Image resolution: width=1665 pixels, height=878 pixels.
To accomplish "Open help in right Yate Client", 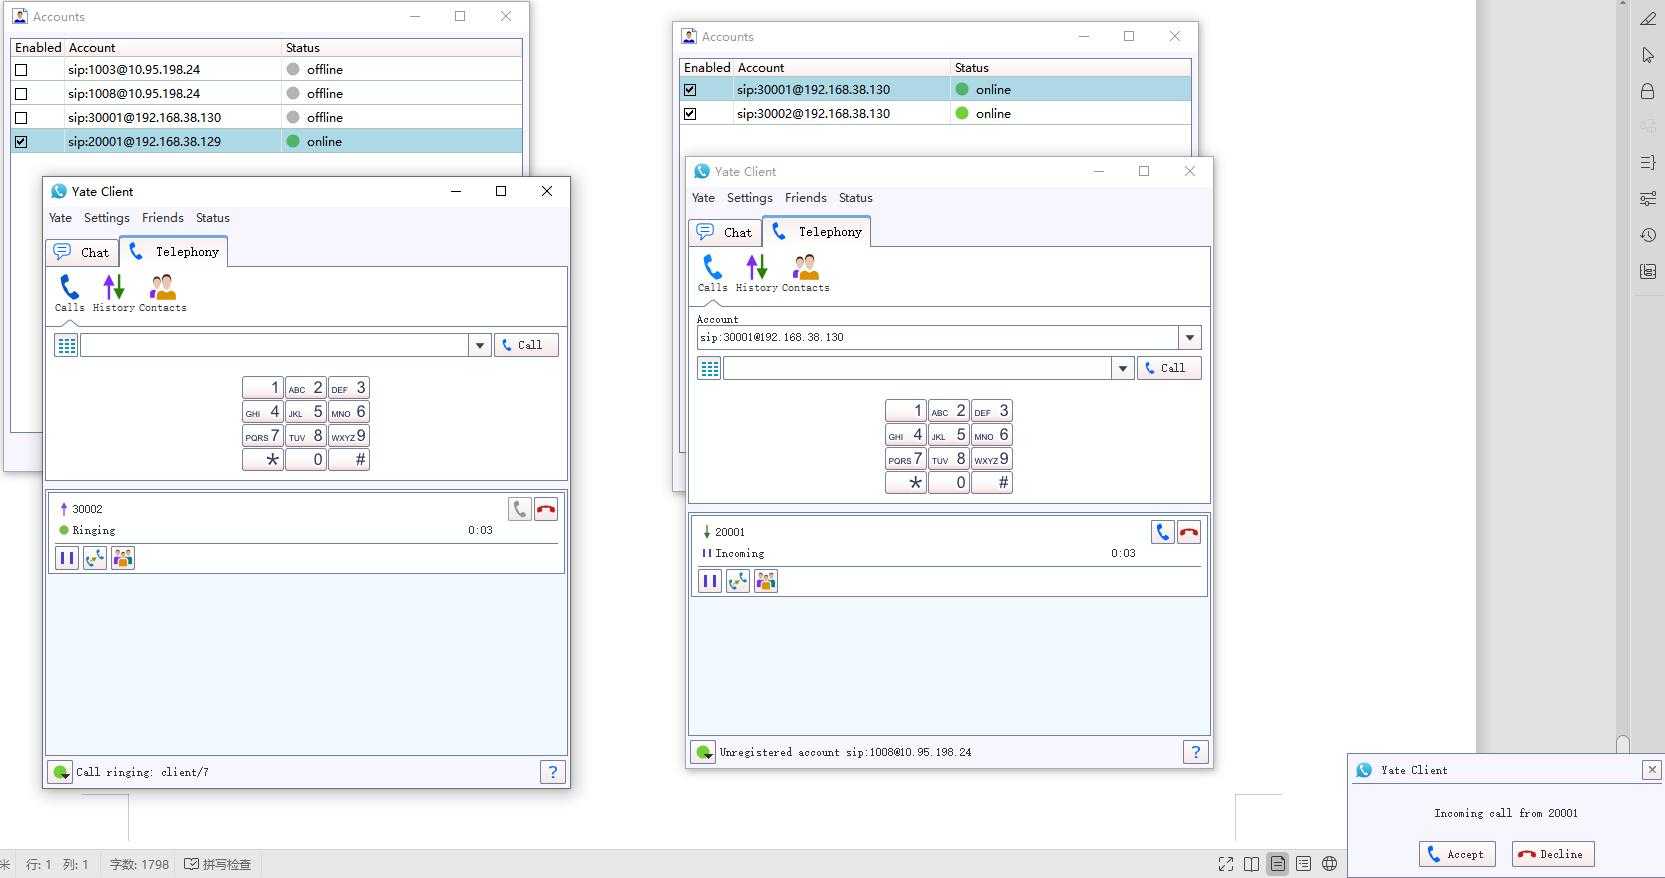I will coord(1195,752).
